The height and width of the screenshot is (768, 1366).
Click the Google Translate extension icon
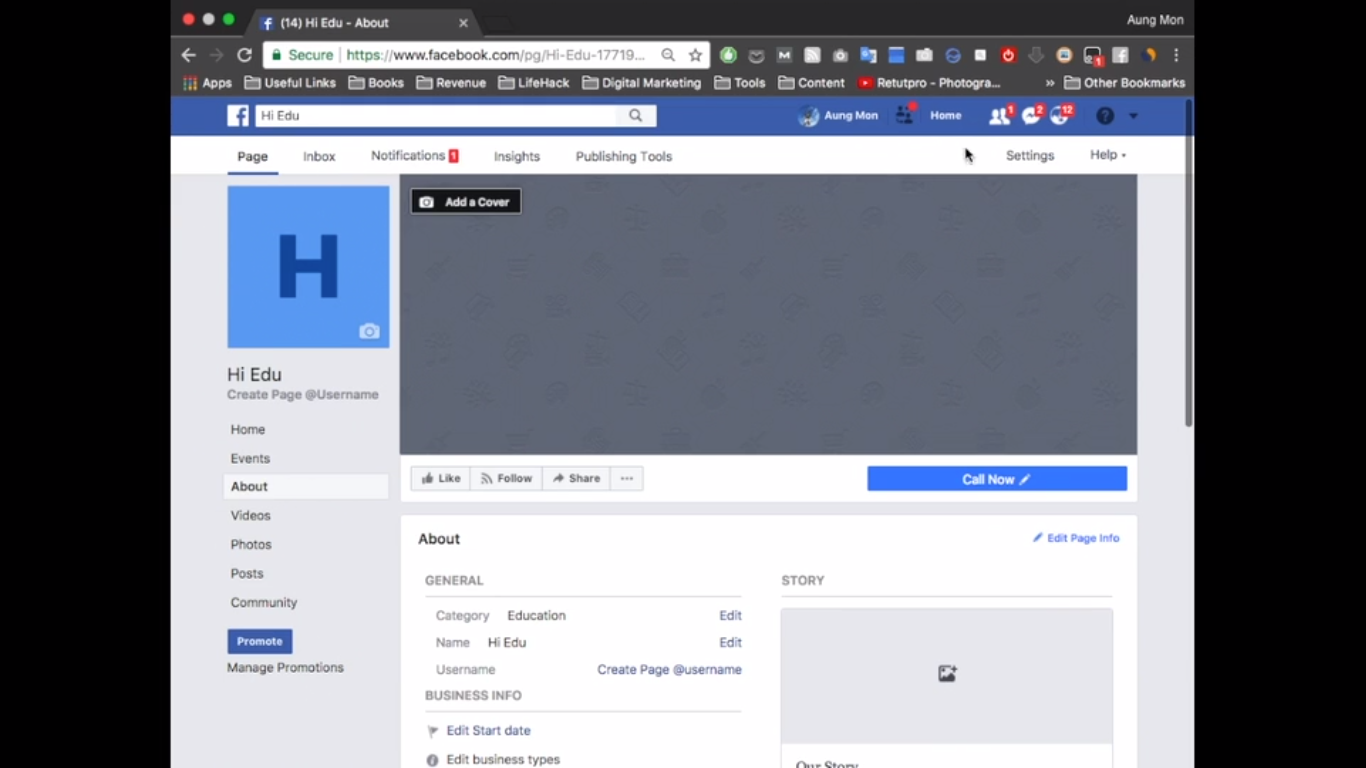click(x=868, y=55)
